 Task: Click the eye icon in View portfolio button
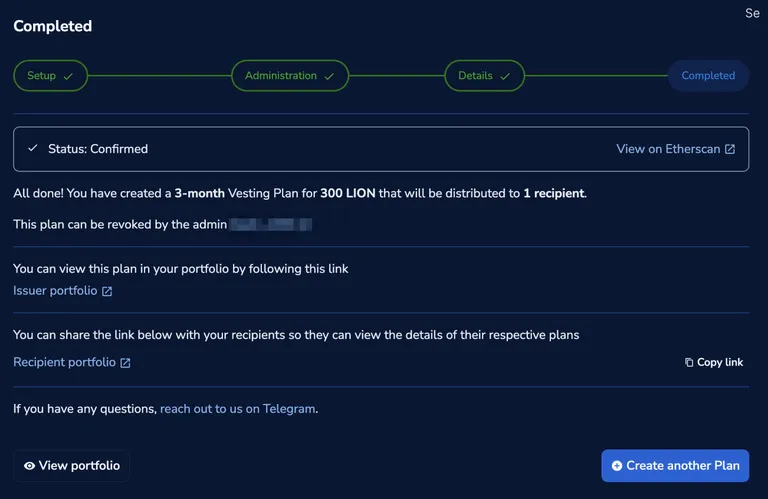pyautogui.click(x=29, y=466)
